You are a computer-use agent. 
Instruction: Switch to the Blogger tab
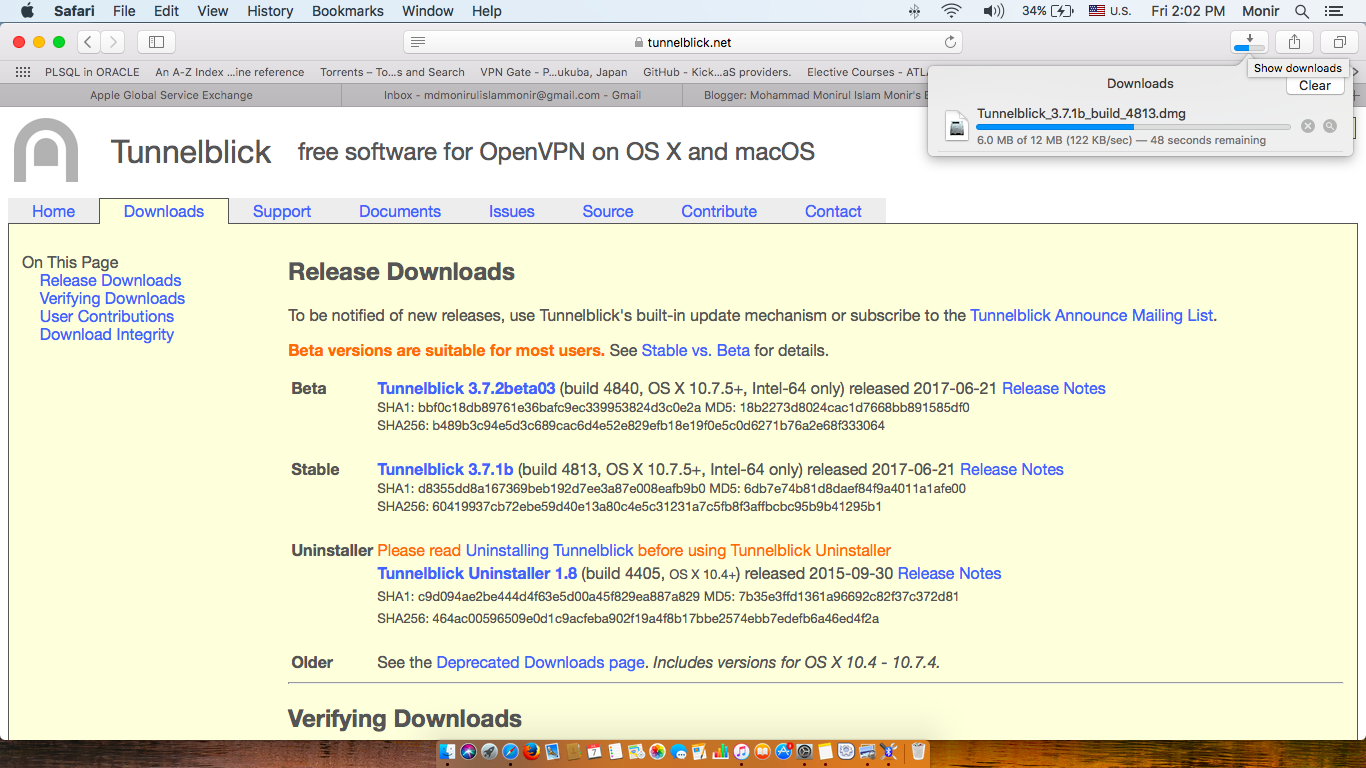pyautogui.click(x=805, y=95)
